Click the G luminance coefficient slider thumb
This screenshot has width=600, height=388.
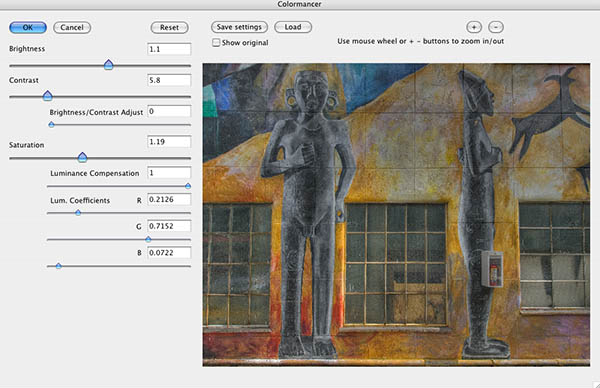pos(148,239)
